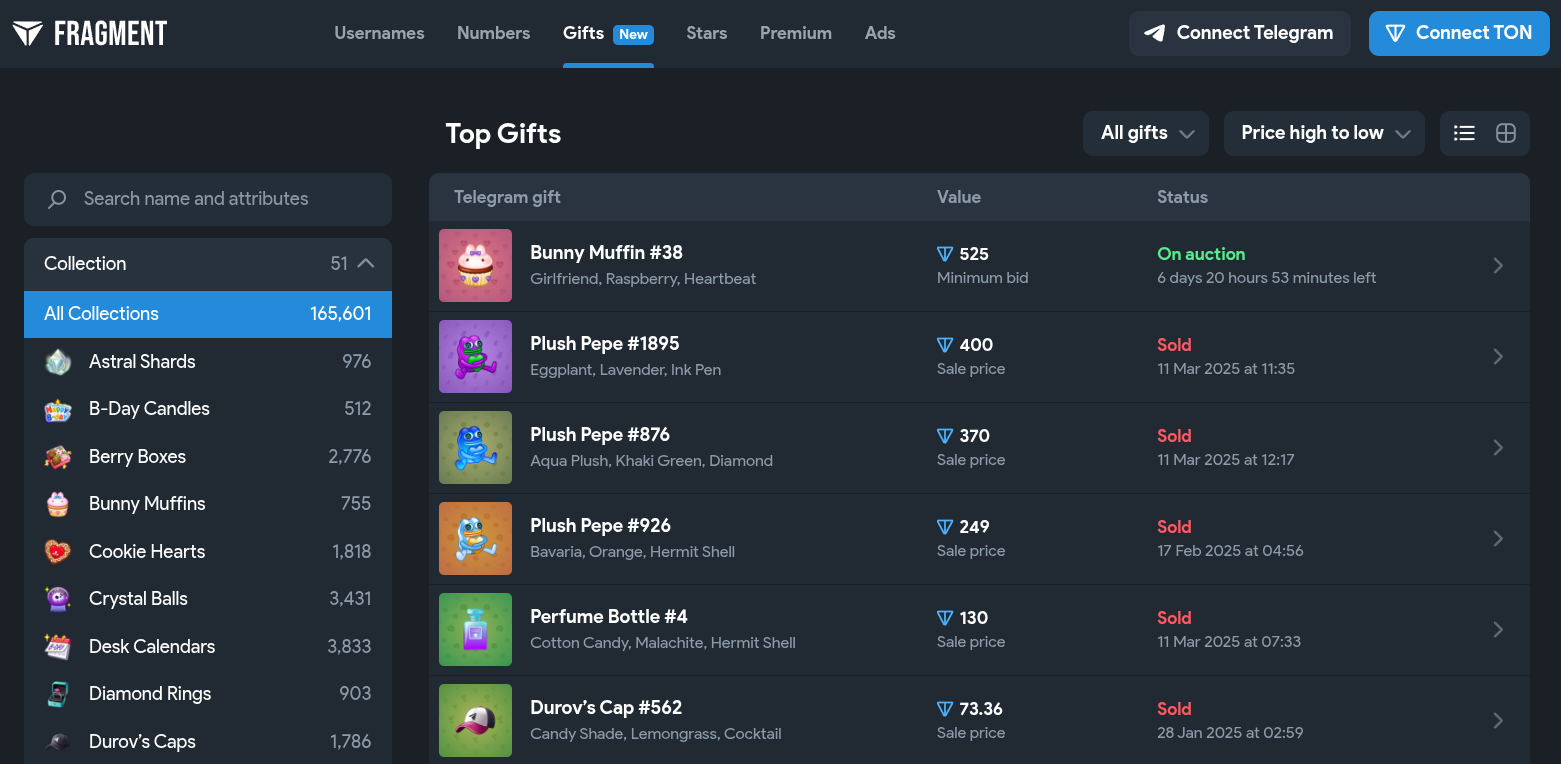Click the search magnifier icon
Screen dimensions: 1561x764
coord(57,199)
